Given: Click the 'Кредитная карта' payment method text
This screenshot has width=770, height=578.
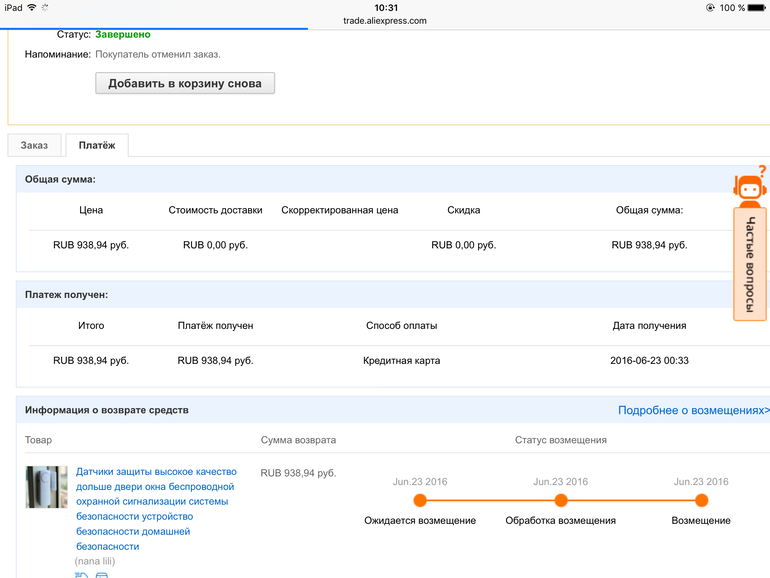Looking at the screenshot, I should [x=401, y=361].
